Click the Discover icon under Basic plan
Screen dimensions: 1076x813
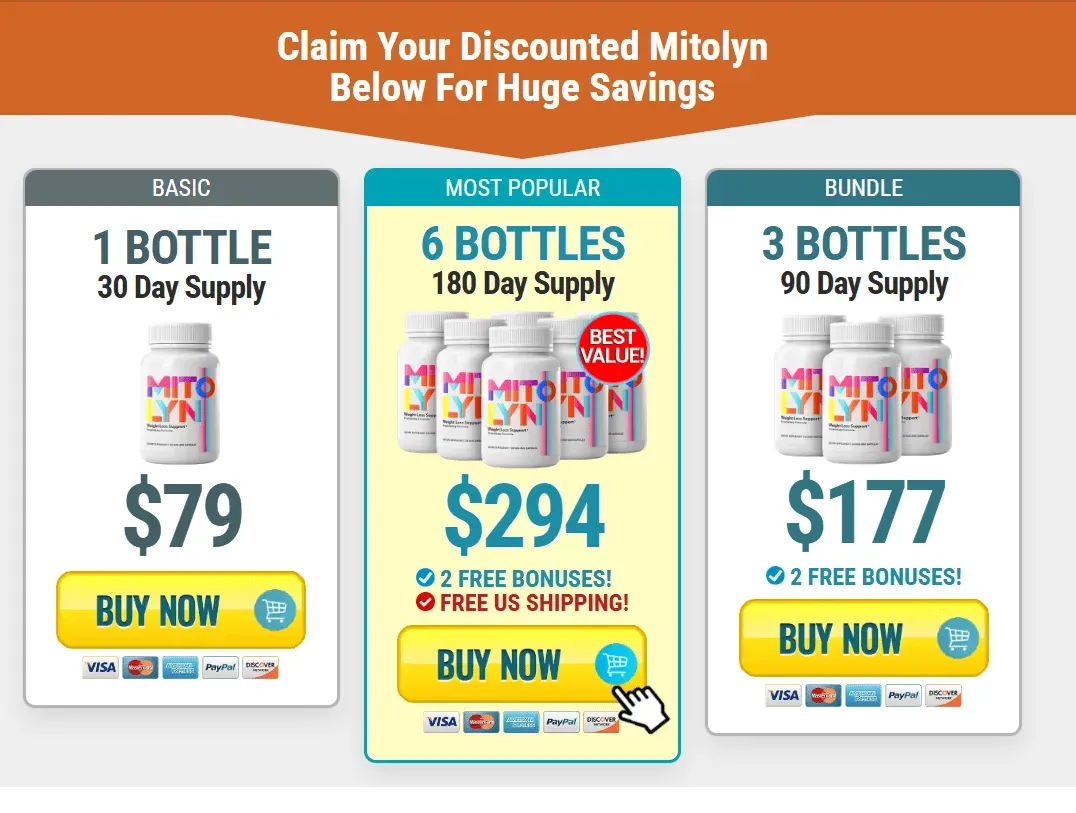pyautogui.click(x=260, y=667)
